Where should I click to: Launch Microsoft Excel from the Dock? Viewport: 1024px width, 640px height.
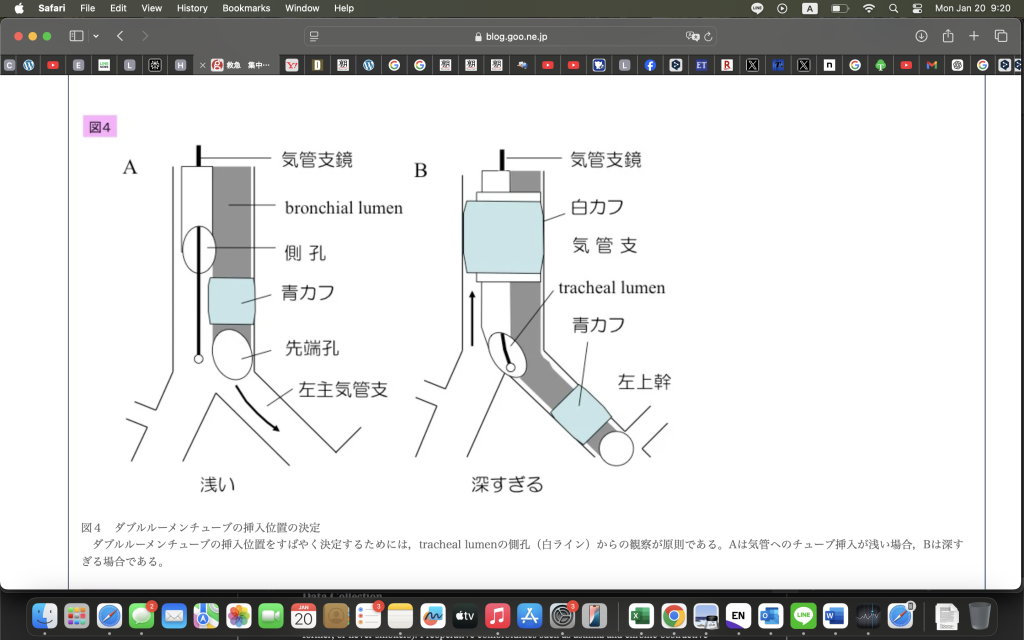point(641,616)
